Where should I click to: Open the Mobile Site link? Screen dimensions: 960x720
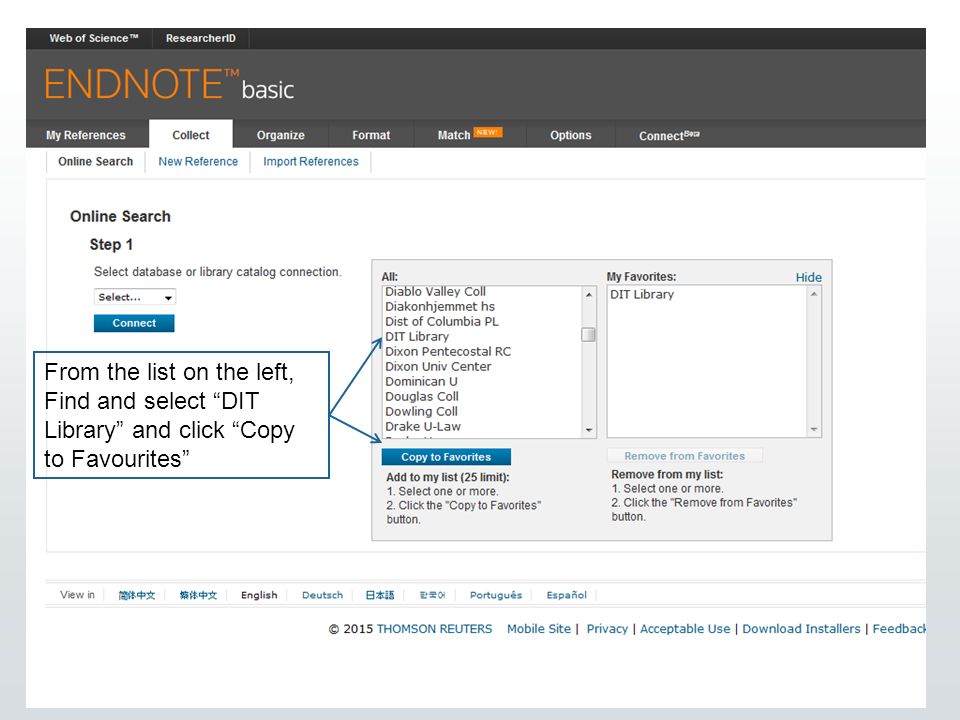click(539, 629)
